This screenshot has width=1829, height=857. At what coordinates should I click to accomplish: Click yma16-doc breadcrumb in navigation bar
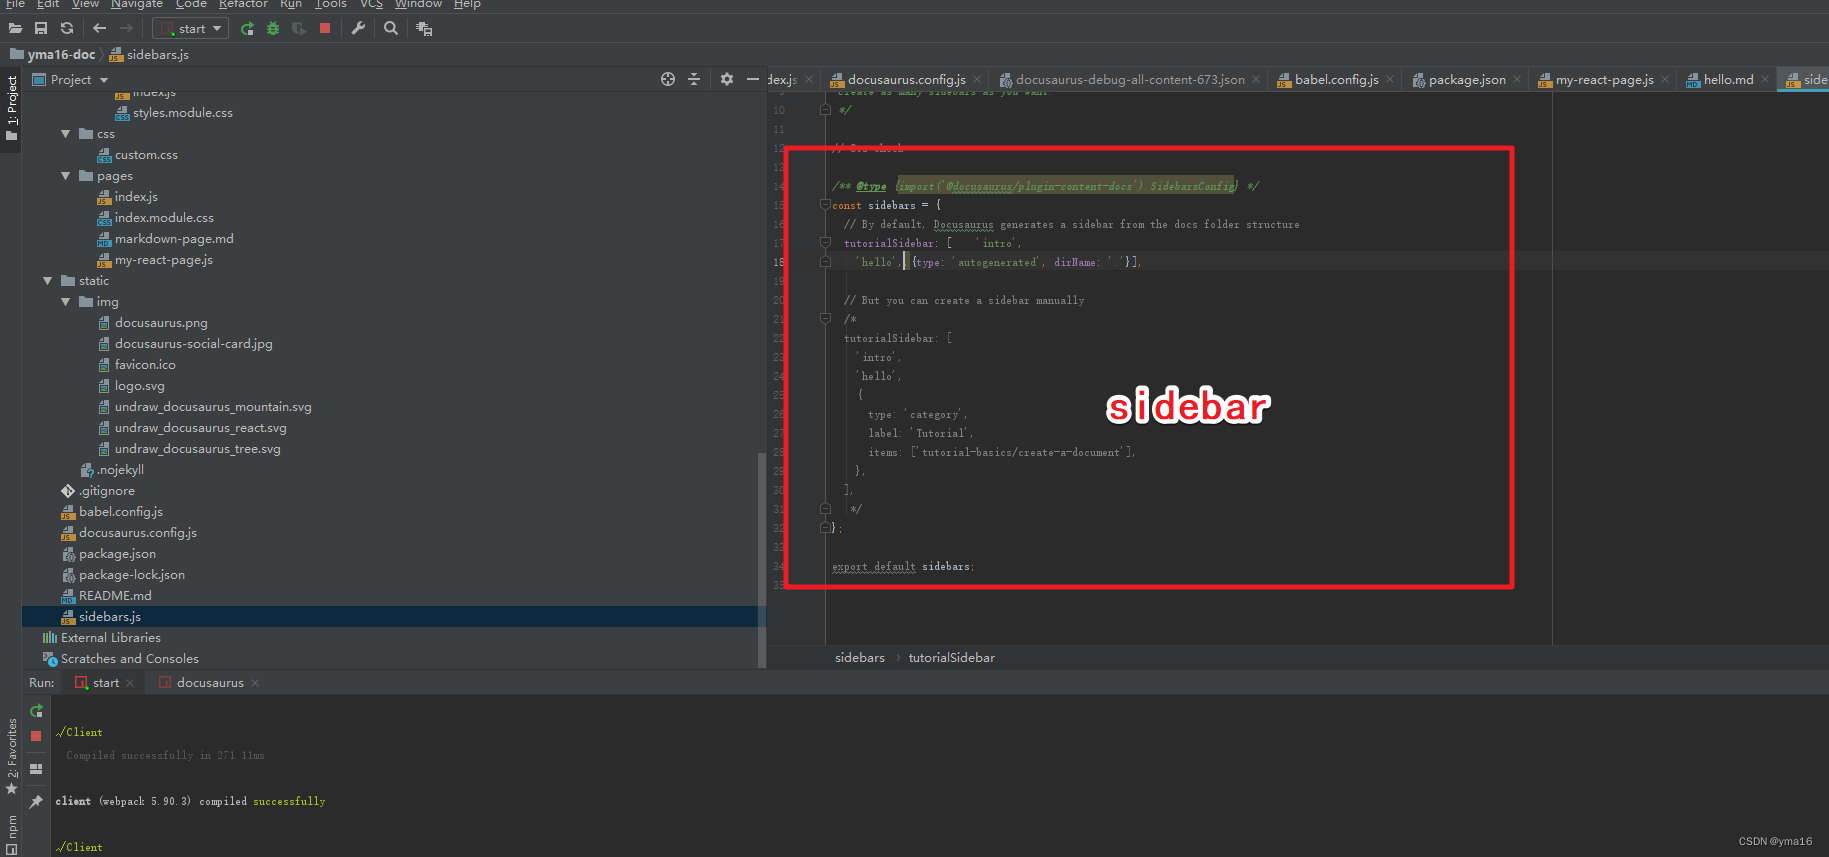53,54
